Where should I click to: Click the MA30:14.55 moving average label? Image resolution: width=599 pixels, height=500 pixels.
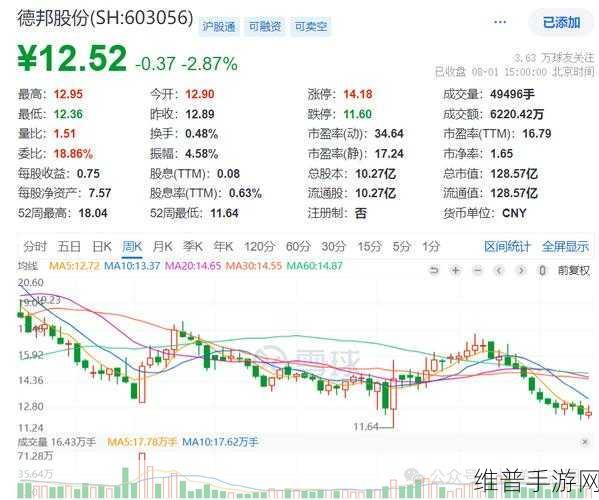[254, 265]
